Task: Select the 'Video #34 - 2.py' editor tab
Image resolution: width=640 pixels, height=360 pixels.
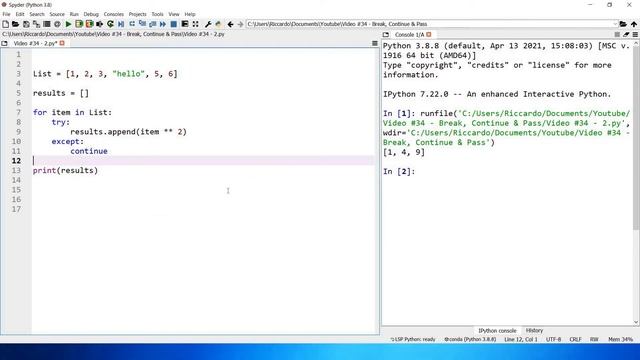Action: click(35, 43)
